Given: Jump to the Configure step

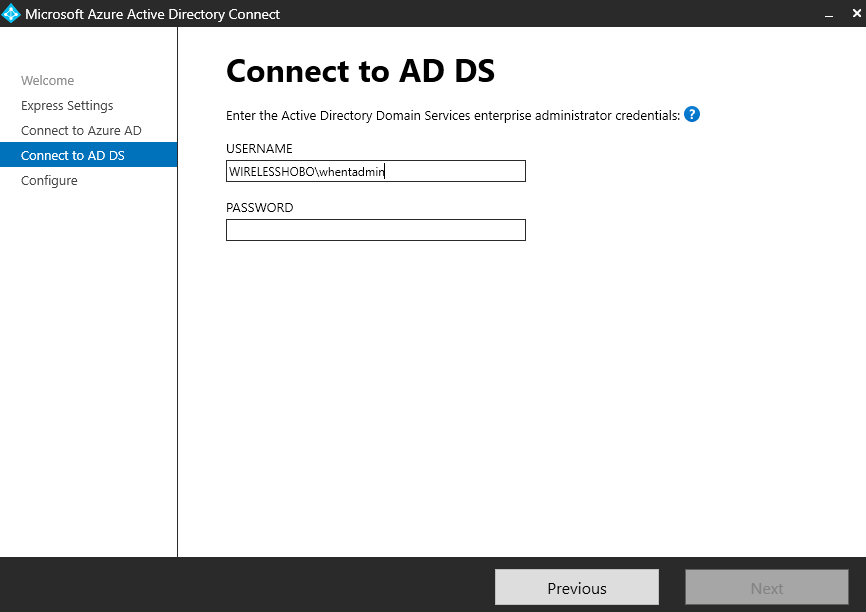Looking at the screenshot, I should (49, 181).
